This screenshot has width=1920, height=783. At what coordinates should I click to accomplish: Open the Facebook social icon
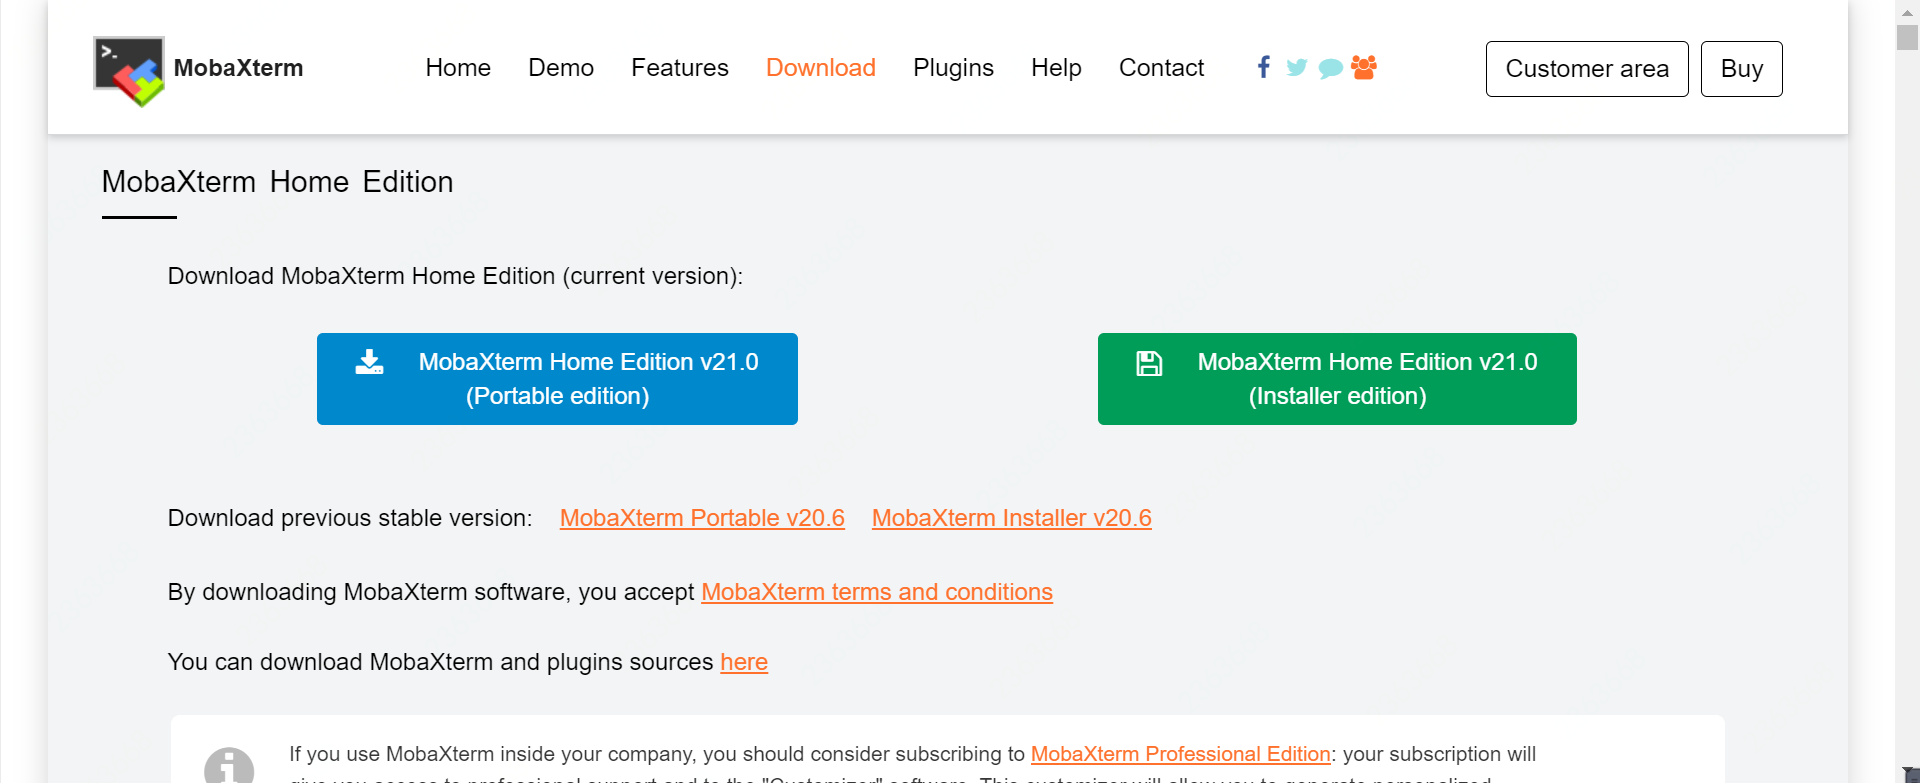[1264, 67]
